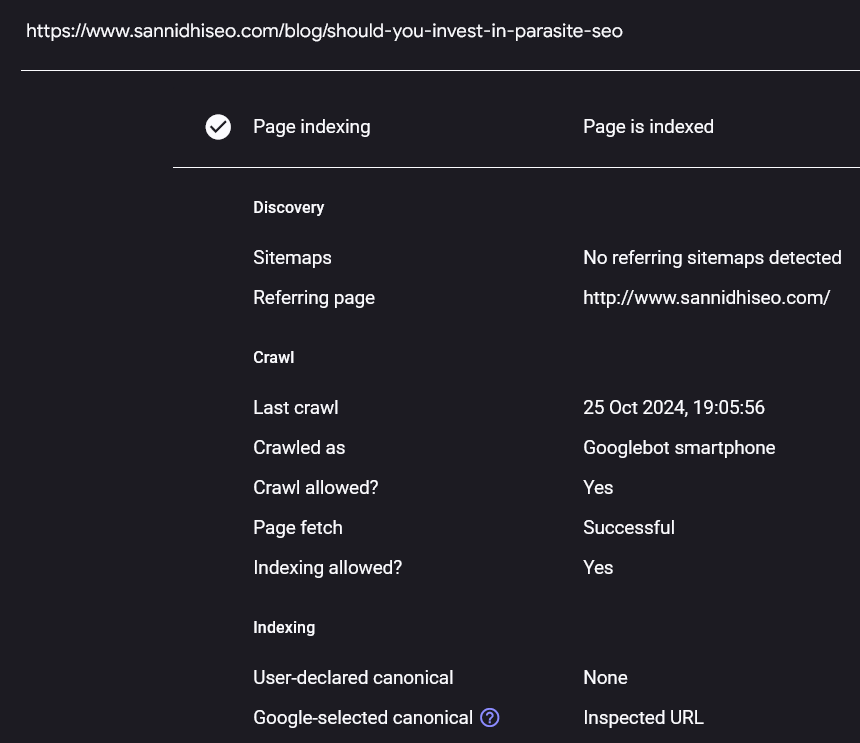Screen dimensions: 860x743
Task: Click 'No referring sitemaps detected' text
Action: 712,258
